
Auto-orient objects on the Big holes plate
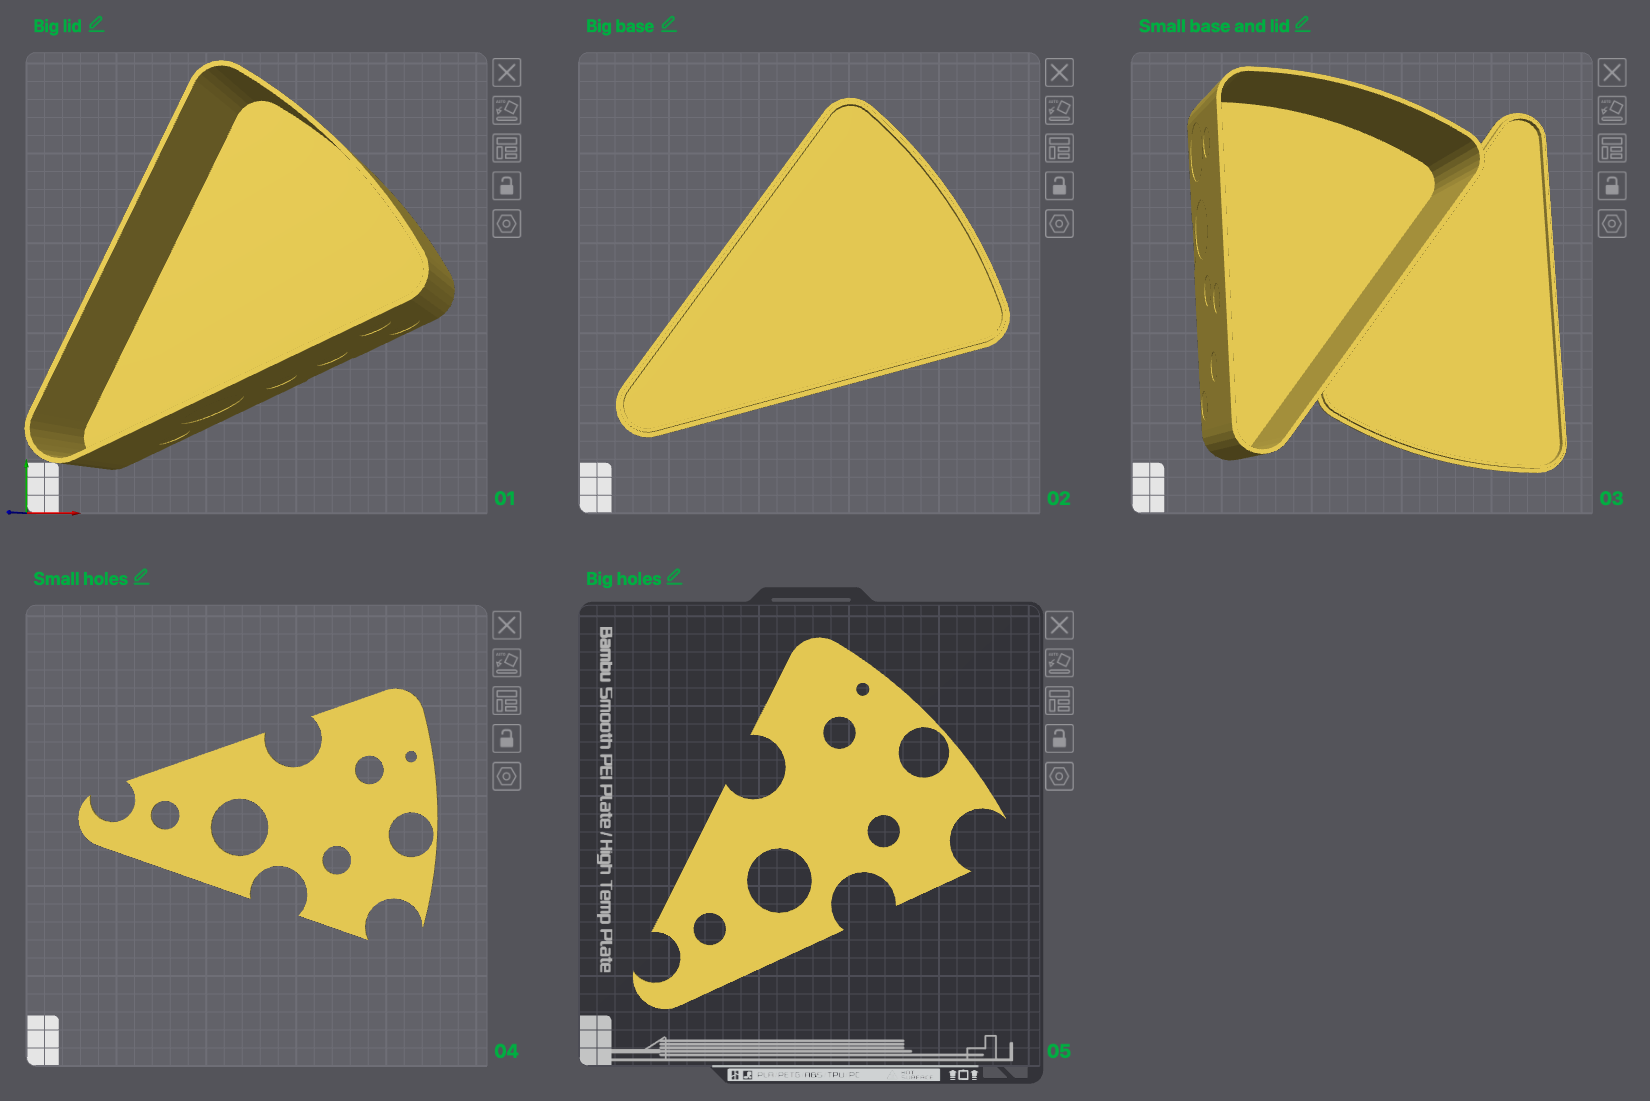[1059, 663]
